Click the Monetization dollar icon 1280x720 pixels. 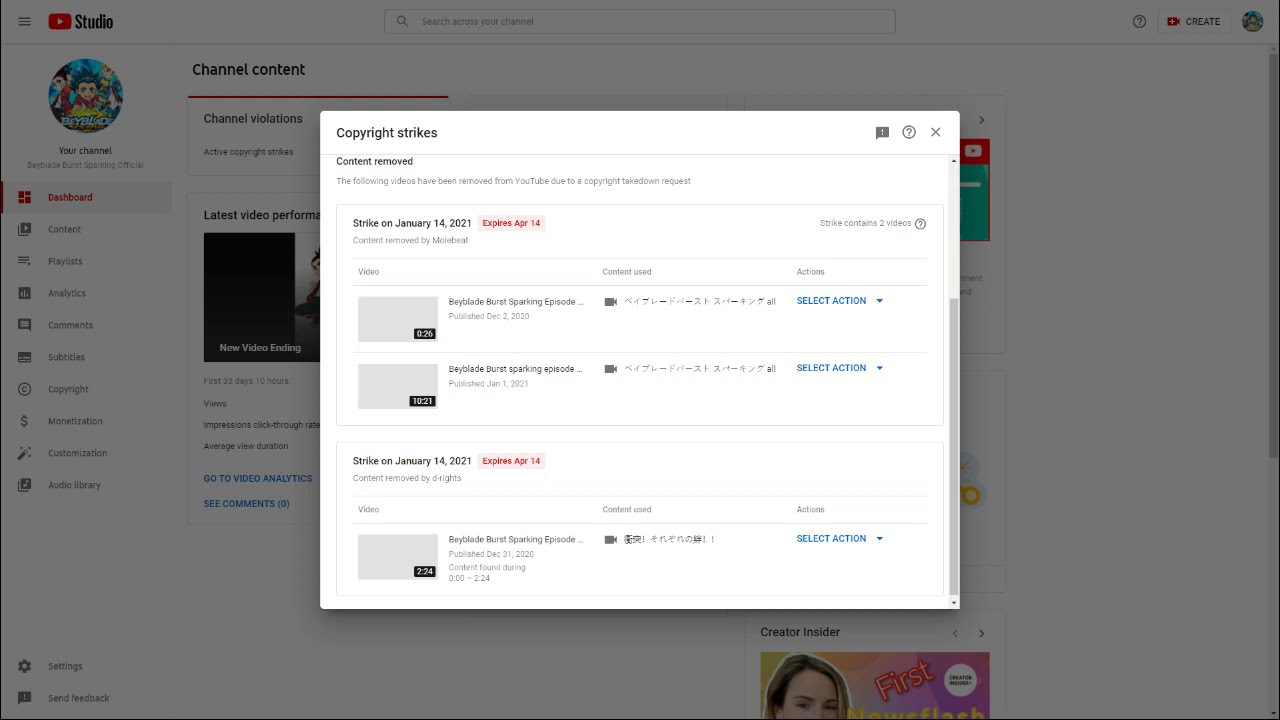(x=25, y=421)
